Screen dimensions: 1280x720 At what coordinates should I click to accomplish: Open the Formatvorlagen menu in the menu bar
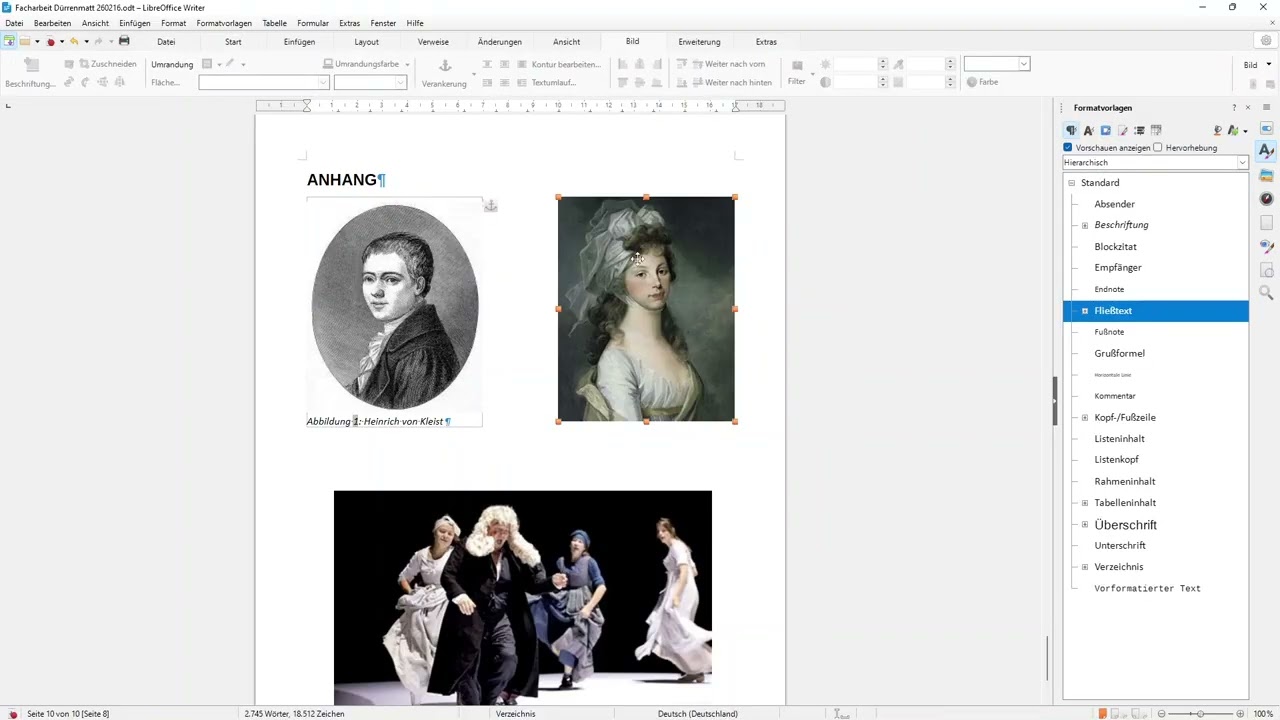point(224,23)
